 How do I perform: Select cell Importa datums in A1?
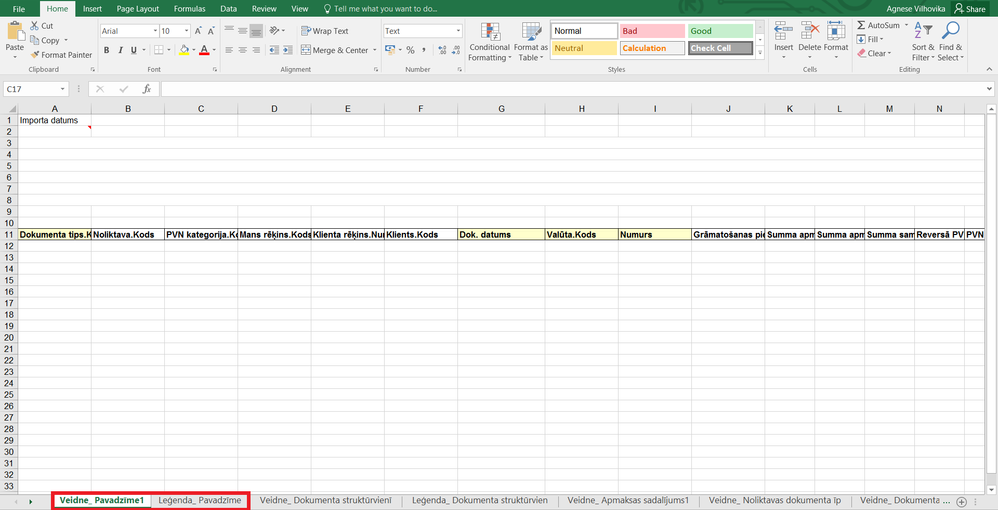coord(54,120)
